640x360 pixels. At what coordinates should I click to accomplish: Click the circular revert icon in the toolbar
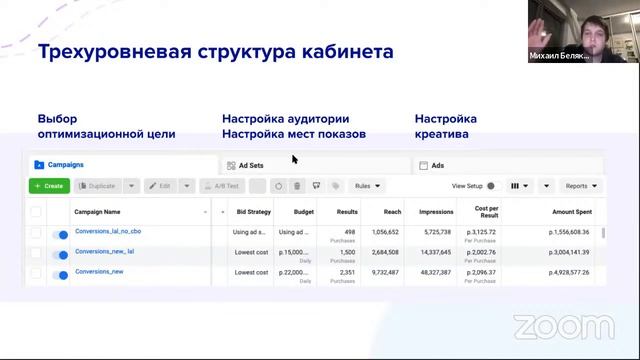[x=278, y=186]
